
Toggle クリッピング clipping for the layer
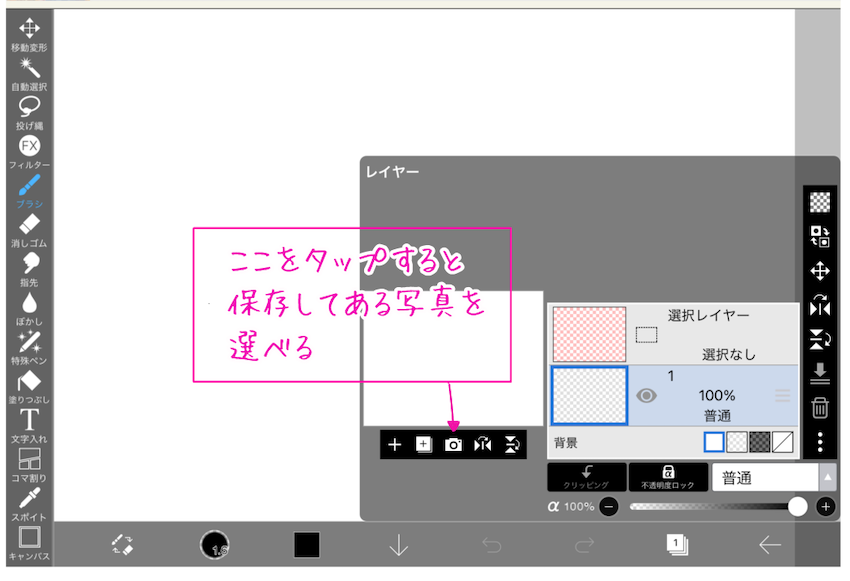click(x=587, y=477)
